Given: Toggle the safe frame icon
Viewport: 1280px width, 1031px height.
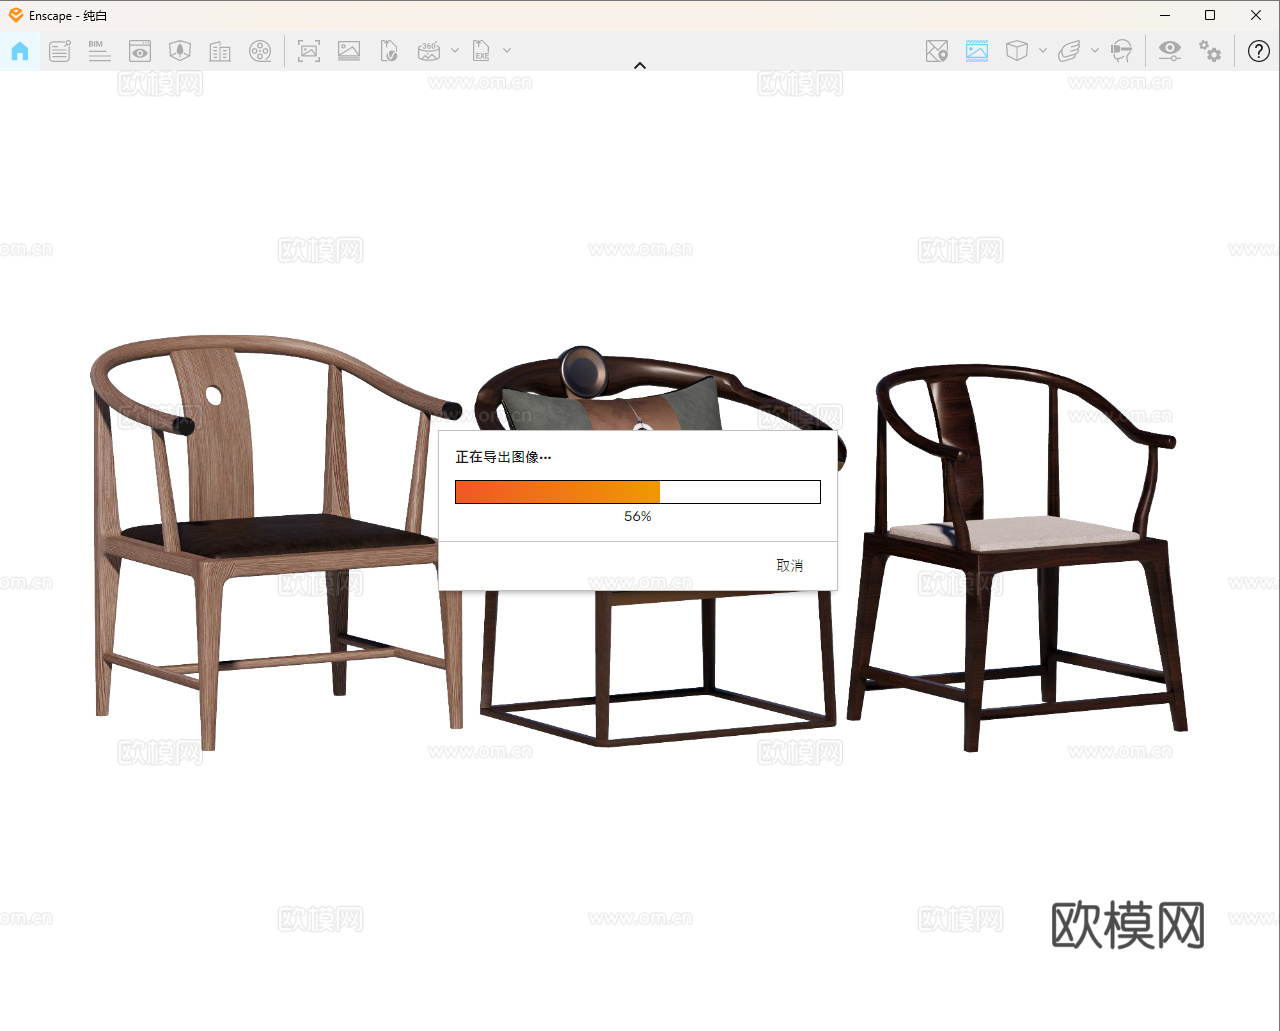Looking at the screenshot, I should [x=977, y=51].
